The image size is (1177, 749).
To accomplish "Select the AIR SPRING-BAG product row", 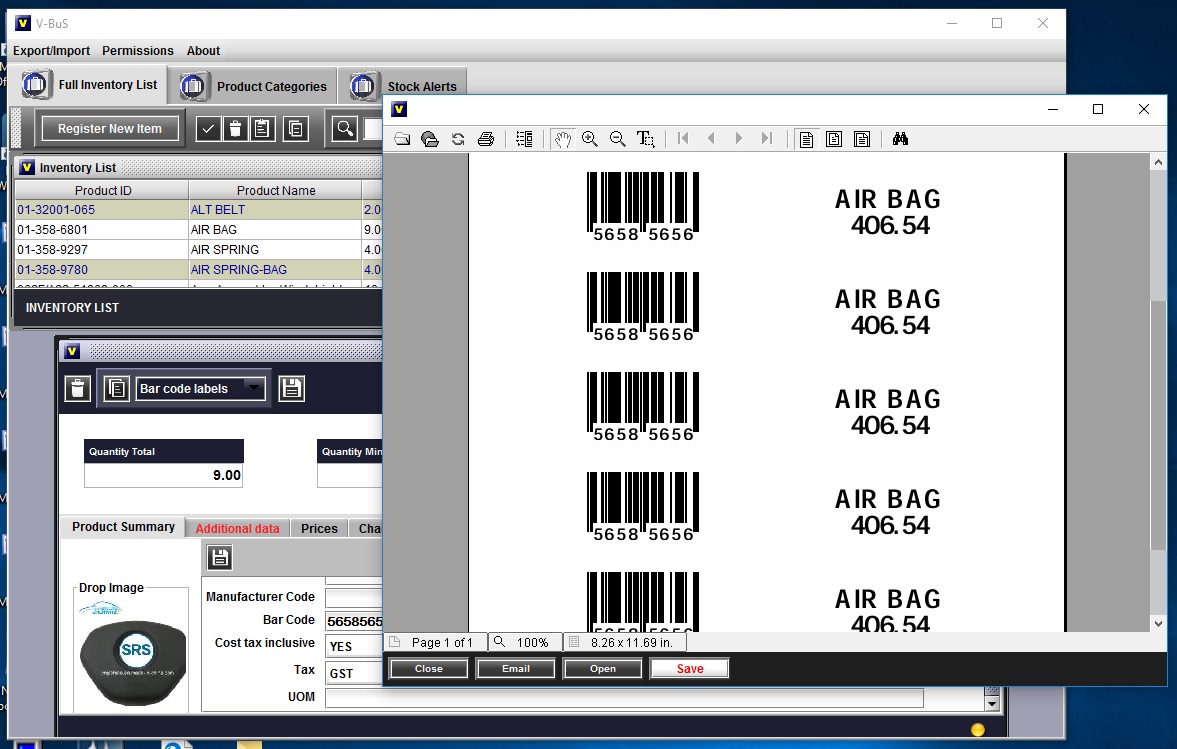I will point(198,269).
